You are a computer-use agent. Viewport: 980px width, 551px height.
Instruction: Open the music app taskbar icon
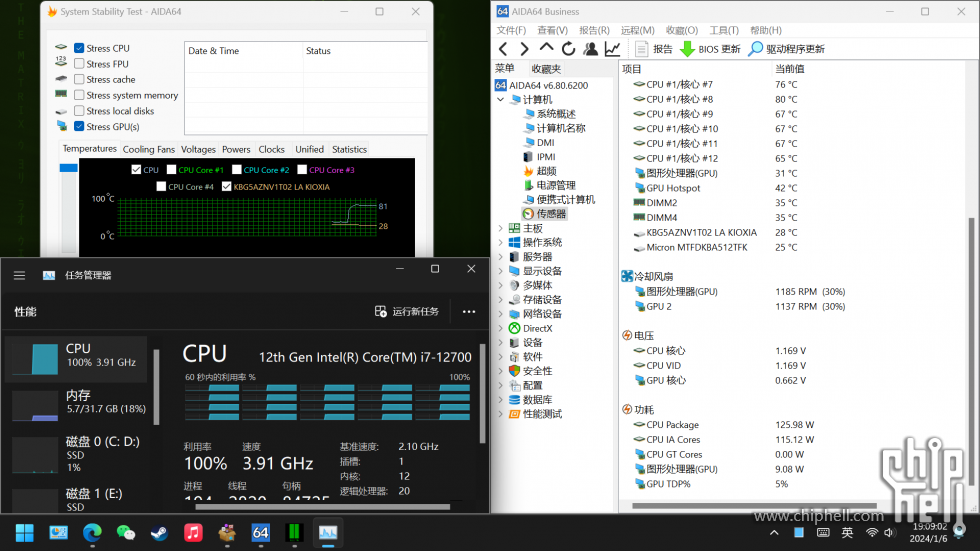(x=193, y=533)
